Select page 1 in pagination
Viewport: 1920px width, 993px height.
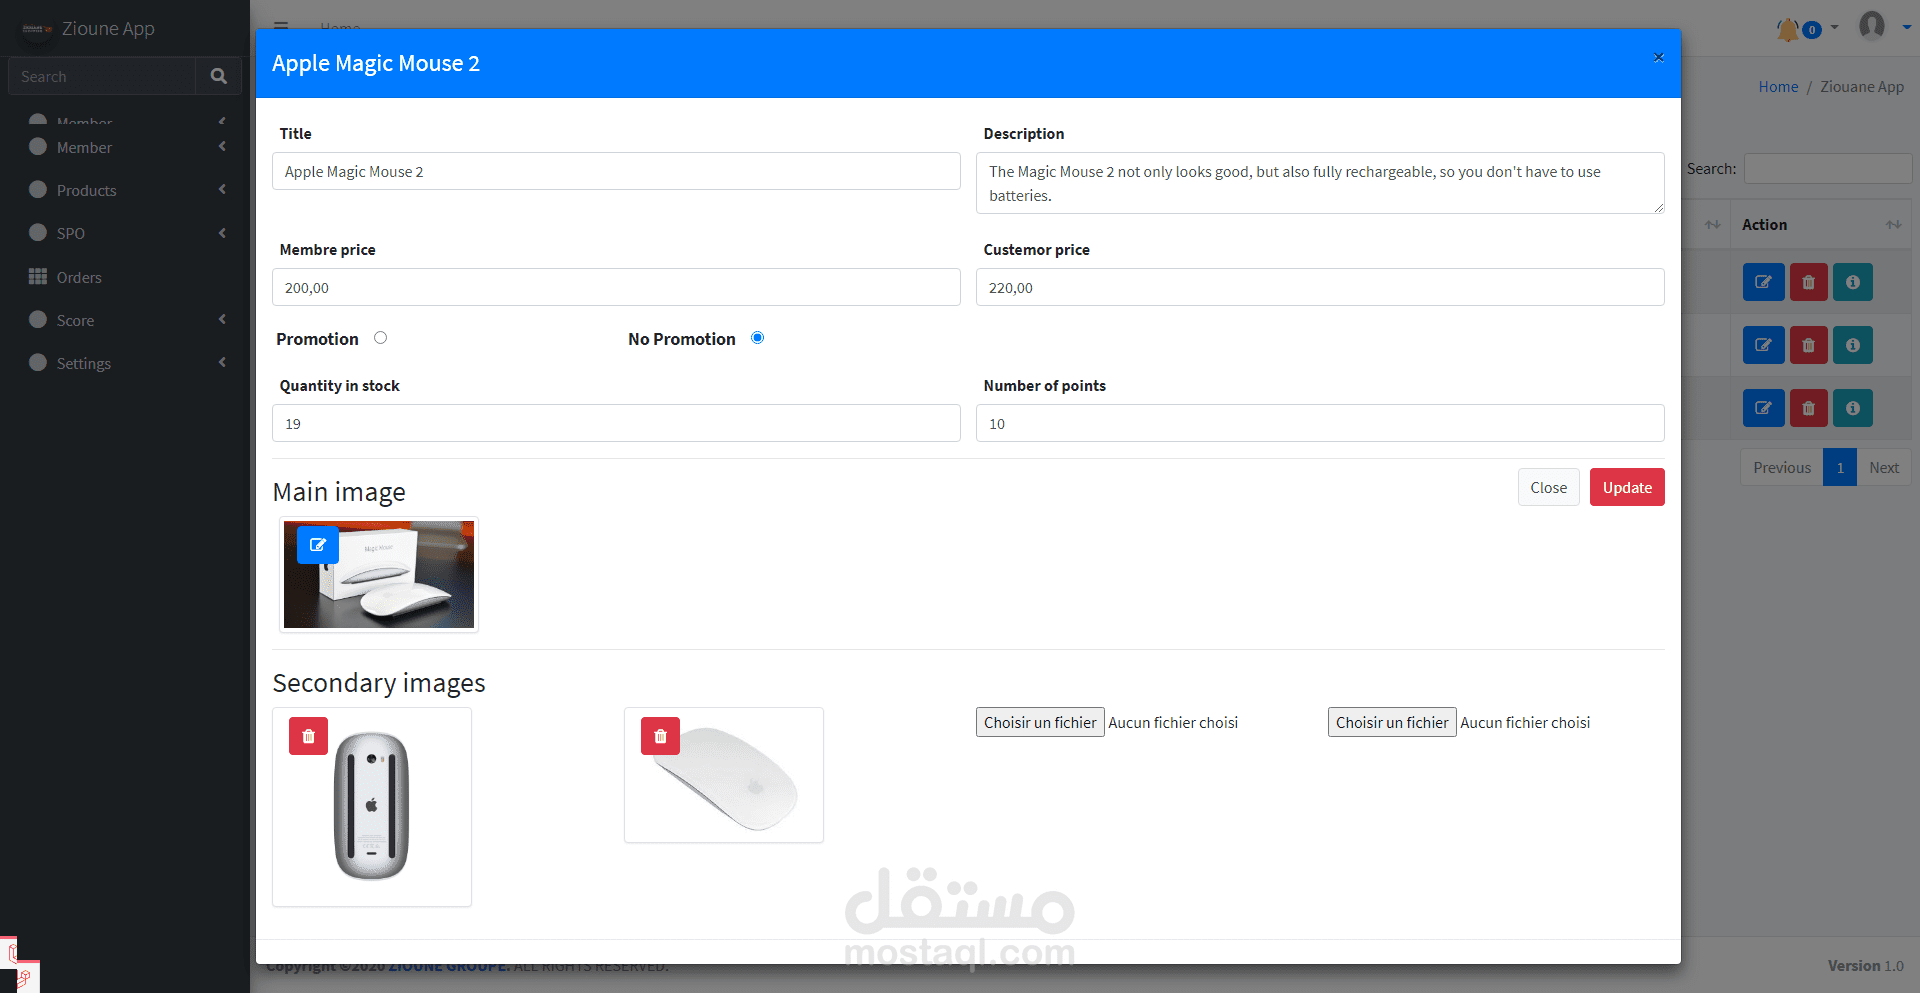coord(1840,467)
